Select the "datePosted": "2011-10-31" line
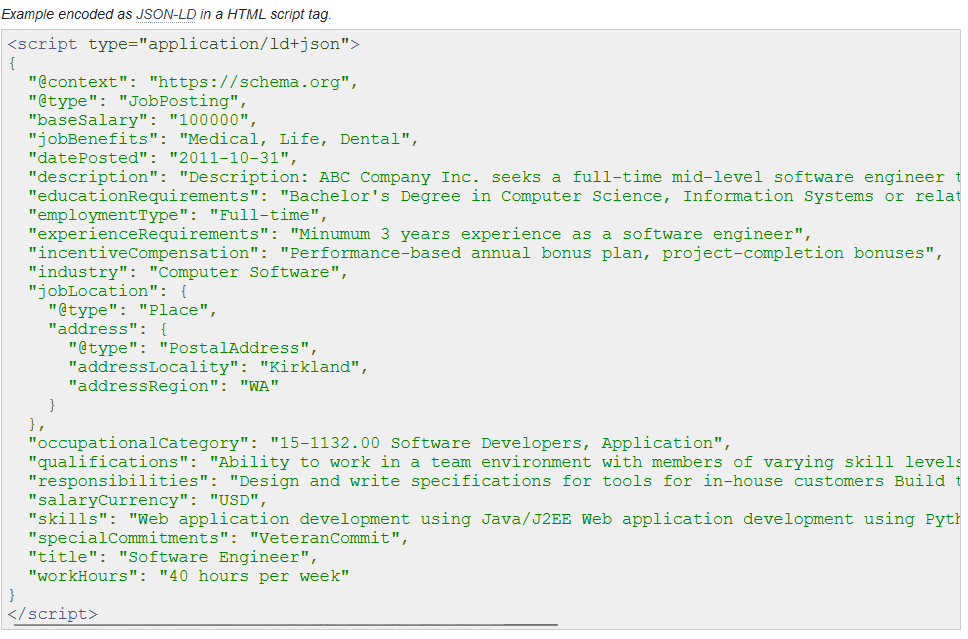Image resolution: width=968 pixels, height=639 pixels. point(162,159)
